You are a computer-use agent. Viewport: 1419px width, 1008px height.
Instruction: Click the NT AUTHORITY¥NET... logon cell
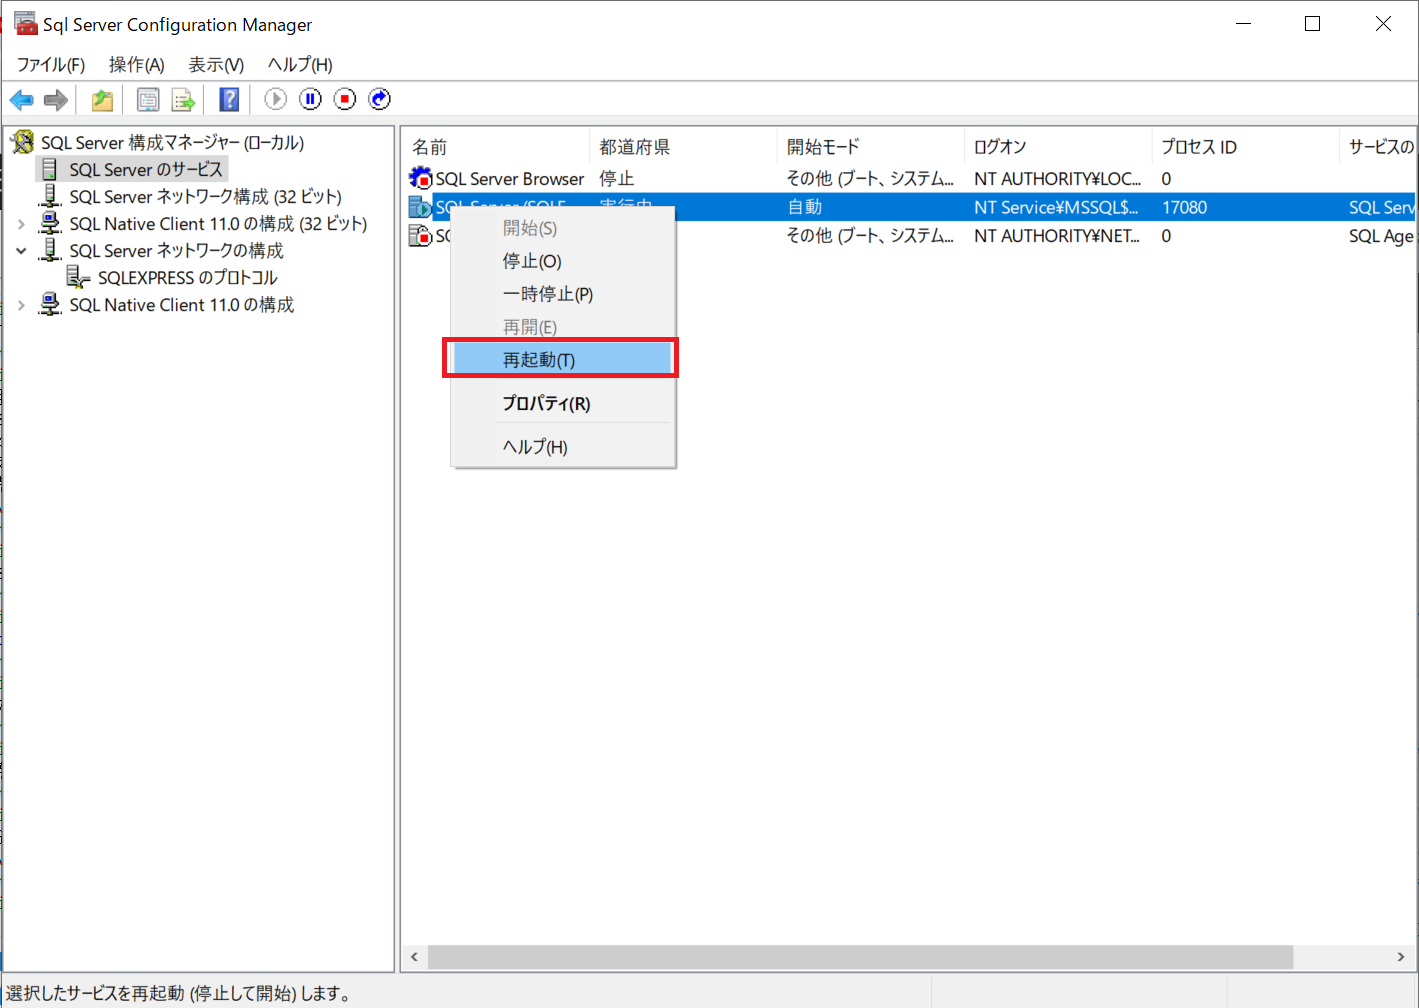click(1057, 236)
